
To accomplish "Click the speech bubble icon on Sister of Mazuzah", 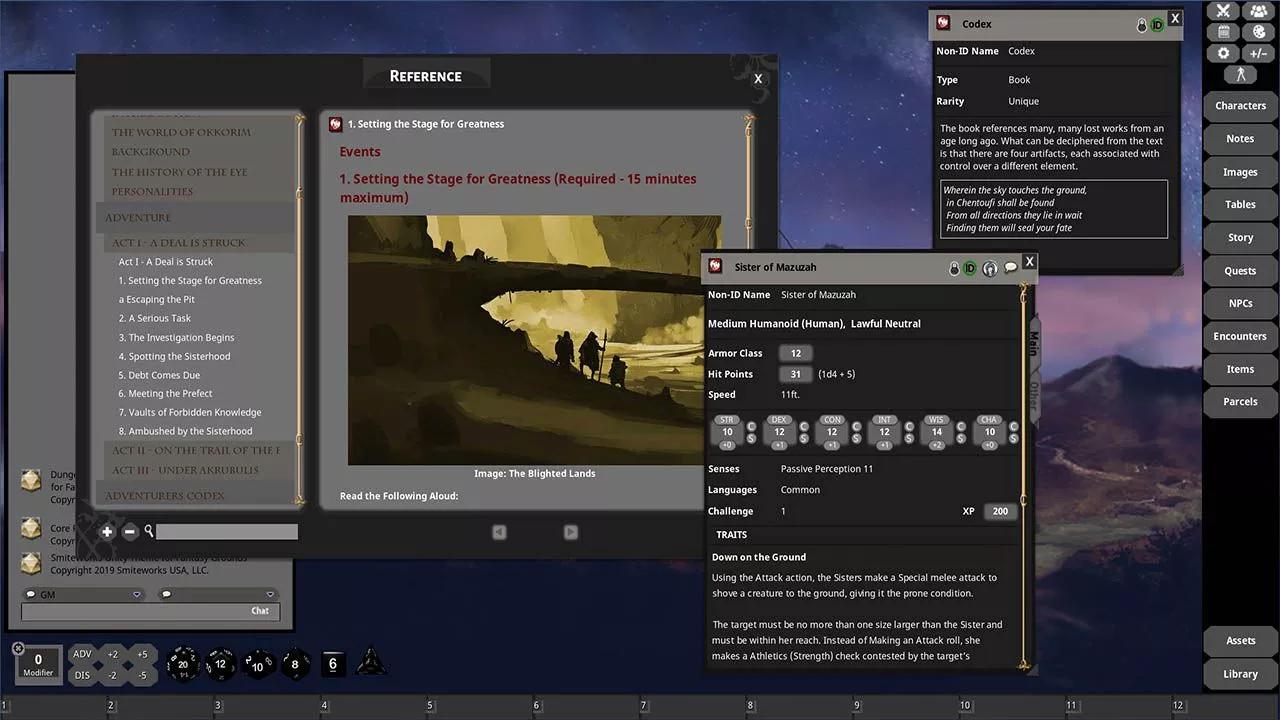I will tap(1010, 268).
